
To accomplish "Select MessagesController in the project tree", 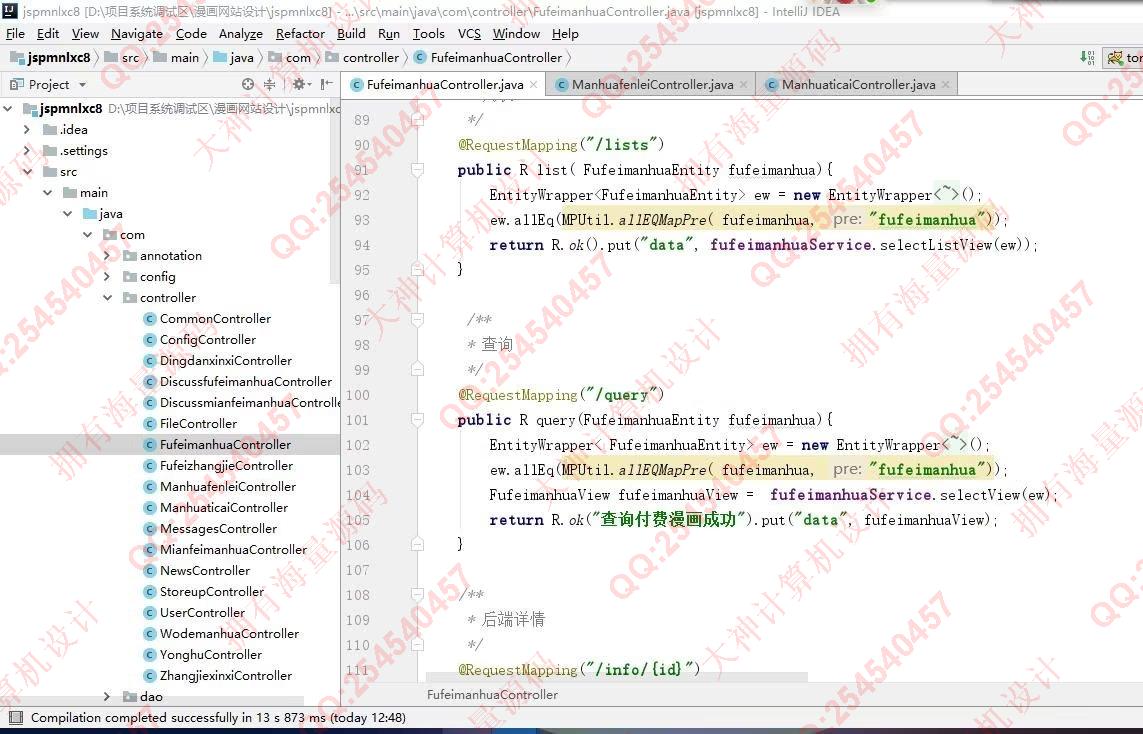I will tap(219, 528).
